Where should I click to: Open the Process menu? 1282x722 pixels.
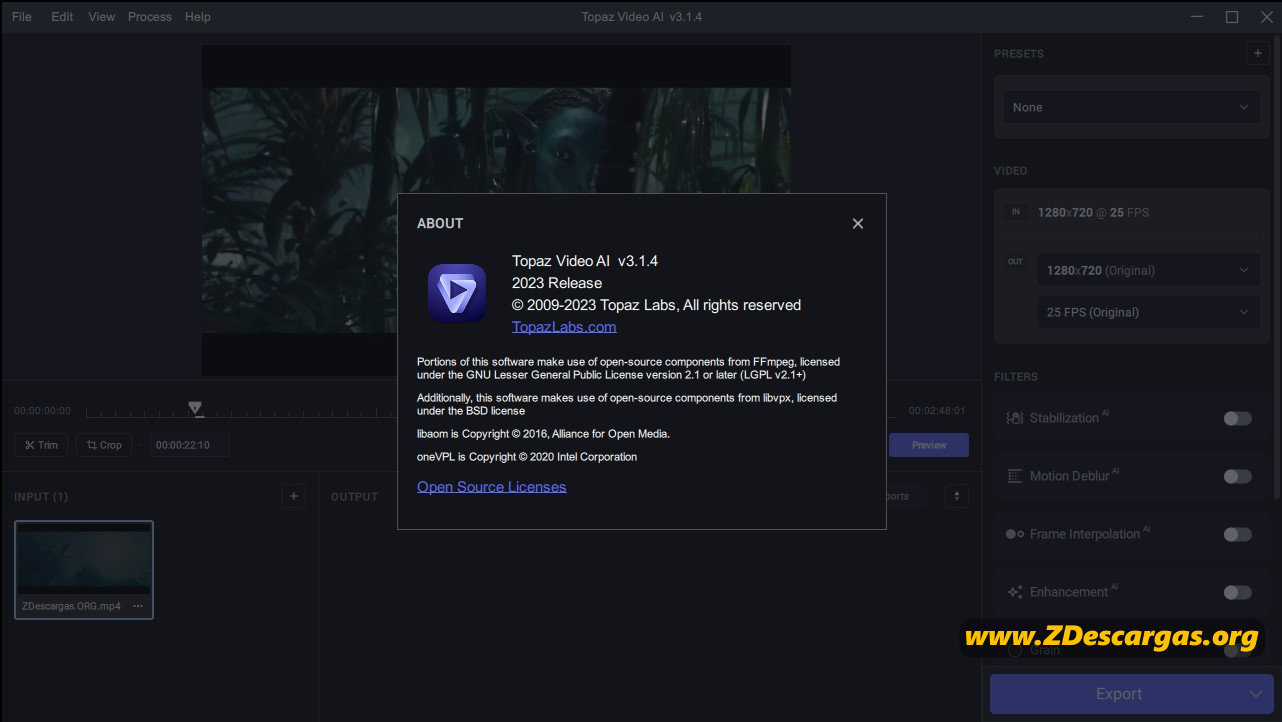click(150, 17)
